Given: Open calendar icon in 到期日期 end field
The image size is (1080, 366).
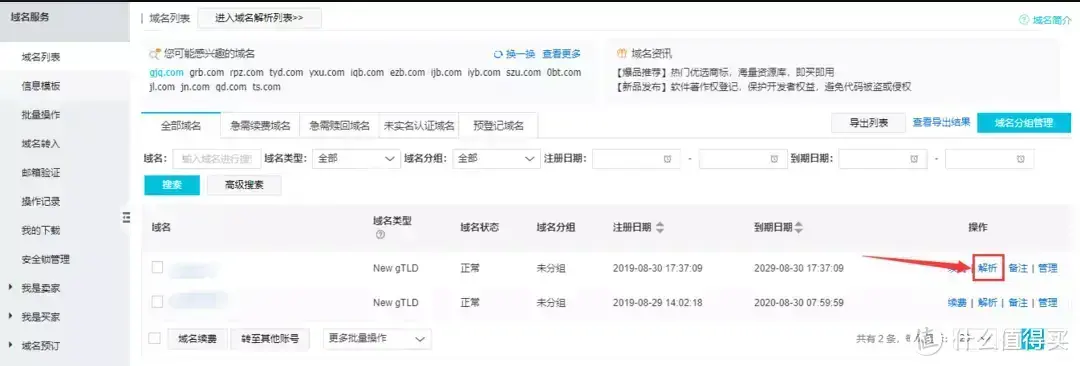Looking at the screenshot, I should [1020, 159].
